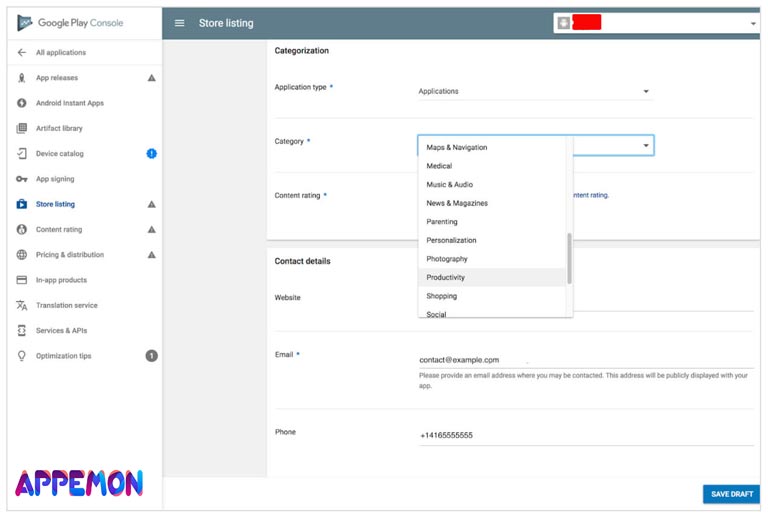Select Personalization category option

[x=492, y=240]
